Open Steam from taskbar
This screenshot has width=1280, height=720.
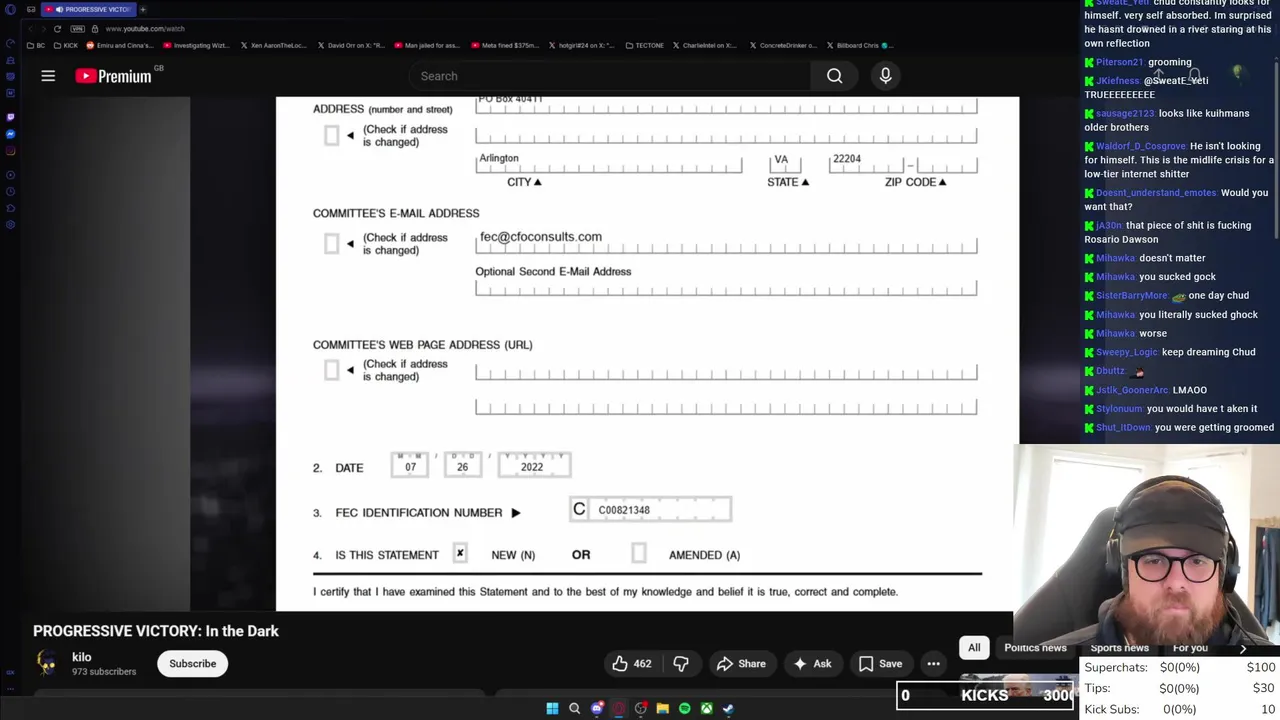(728, 708)
